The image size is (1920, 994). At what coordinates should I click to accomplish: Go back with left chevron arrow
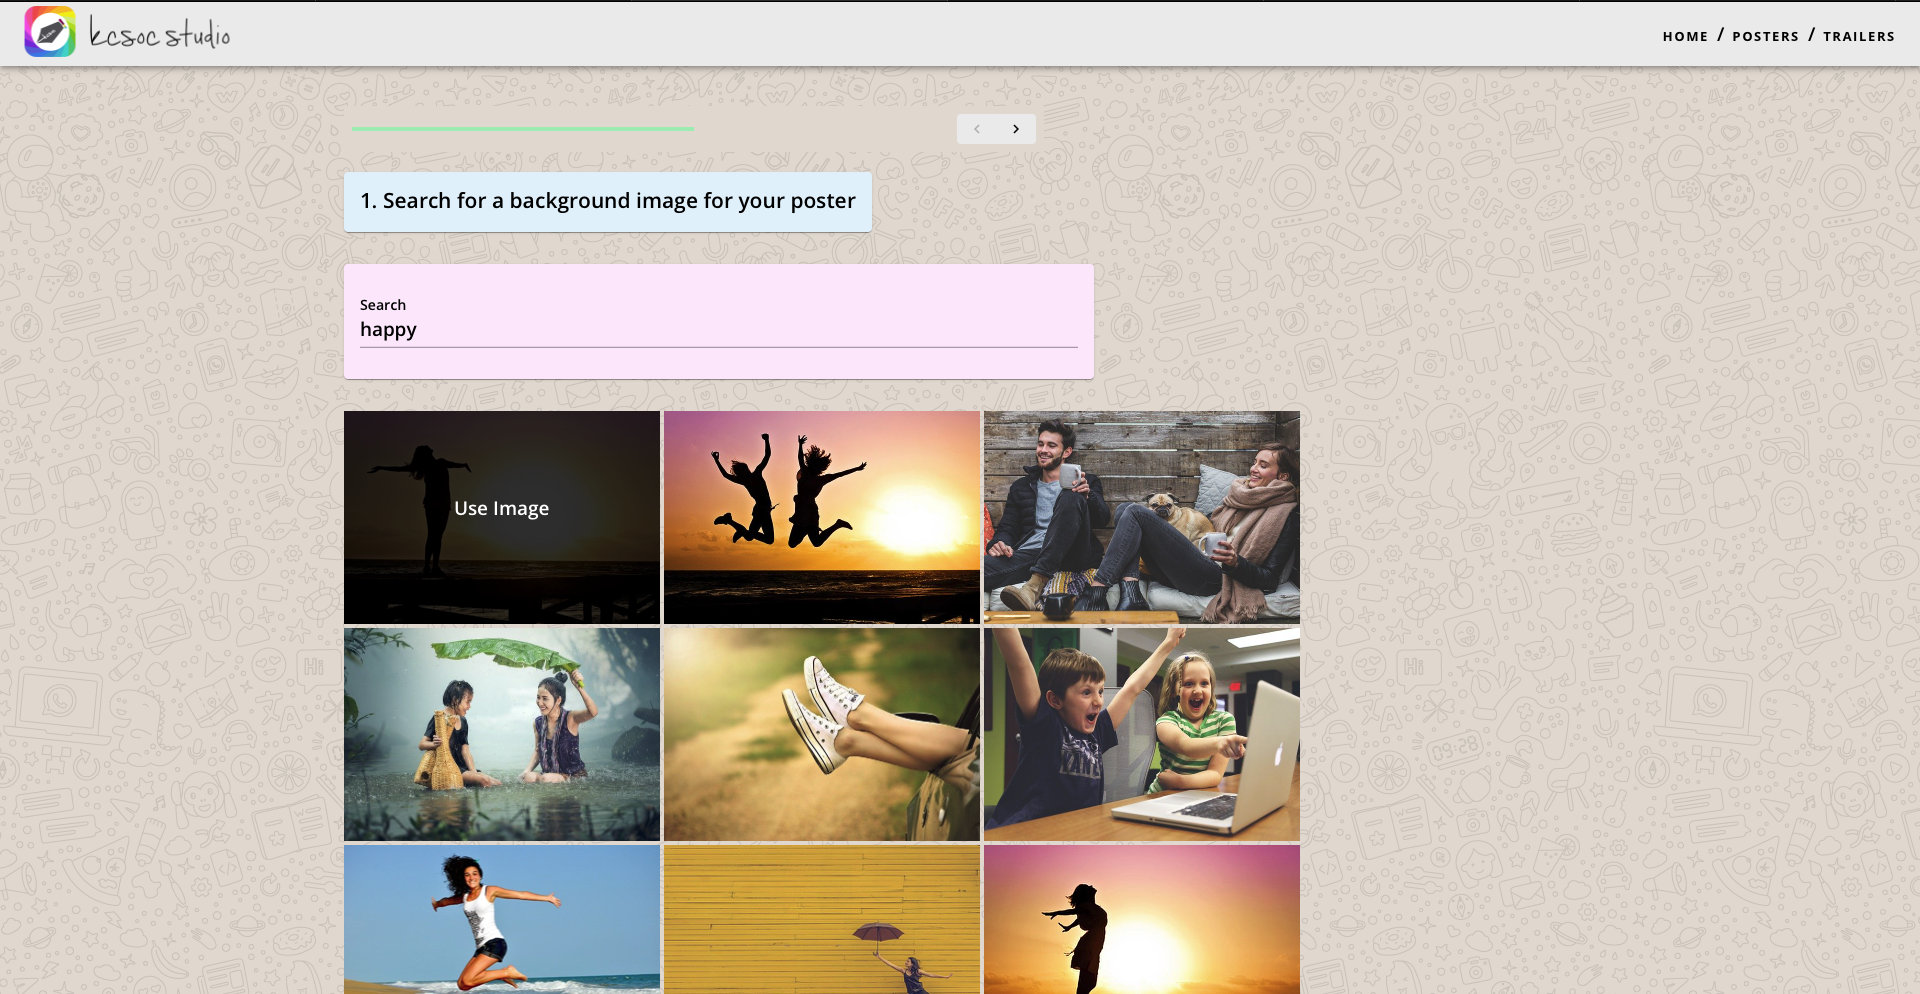[977, 129]
